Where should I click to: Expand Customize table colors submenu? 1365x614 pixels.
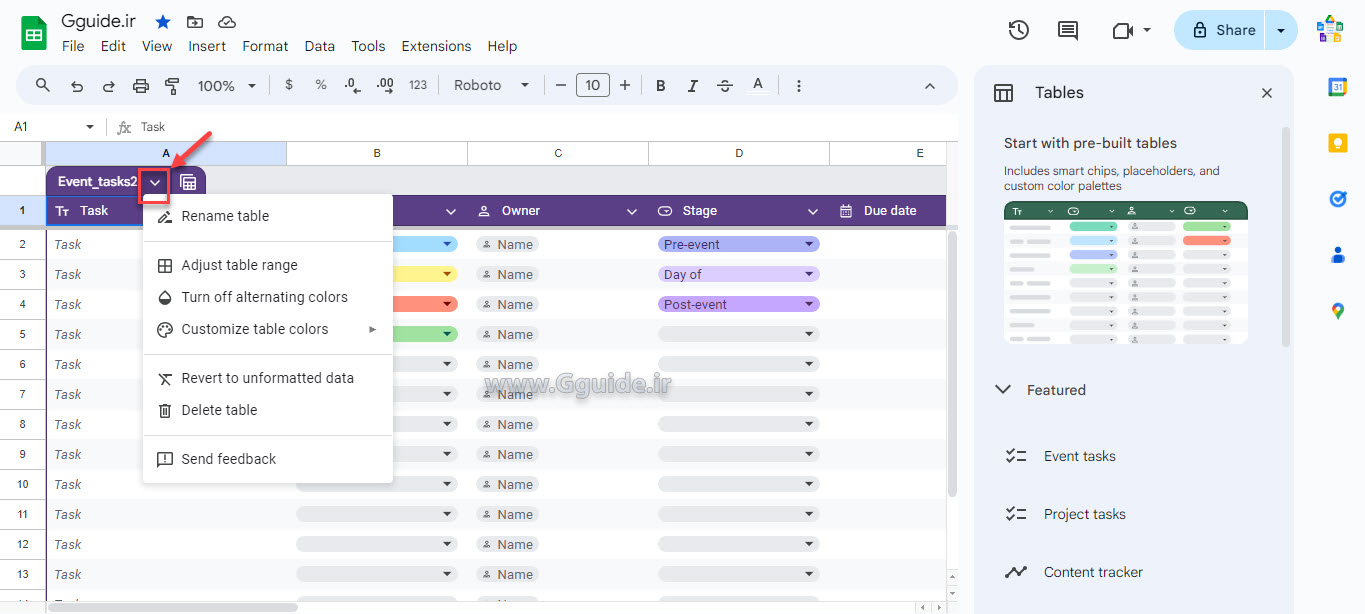coord(255,329)
